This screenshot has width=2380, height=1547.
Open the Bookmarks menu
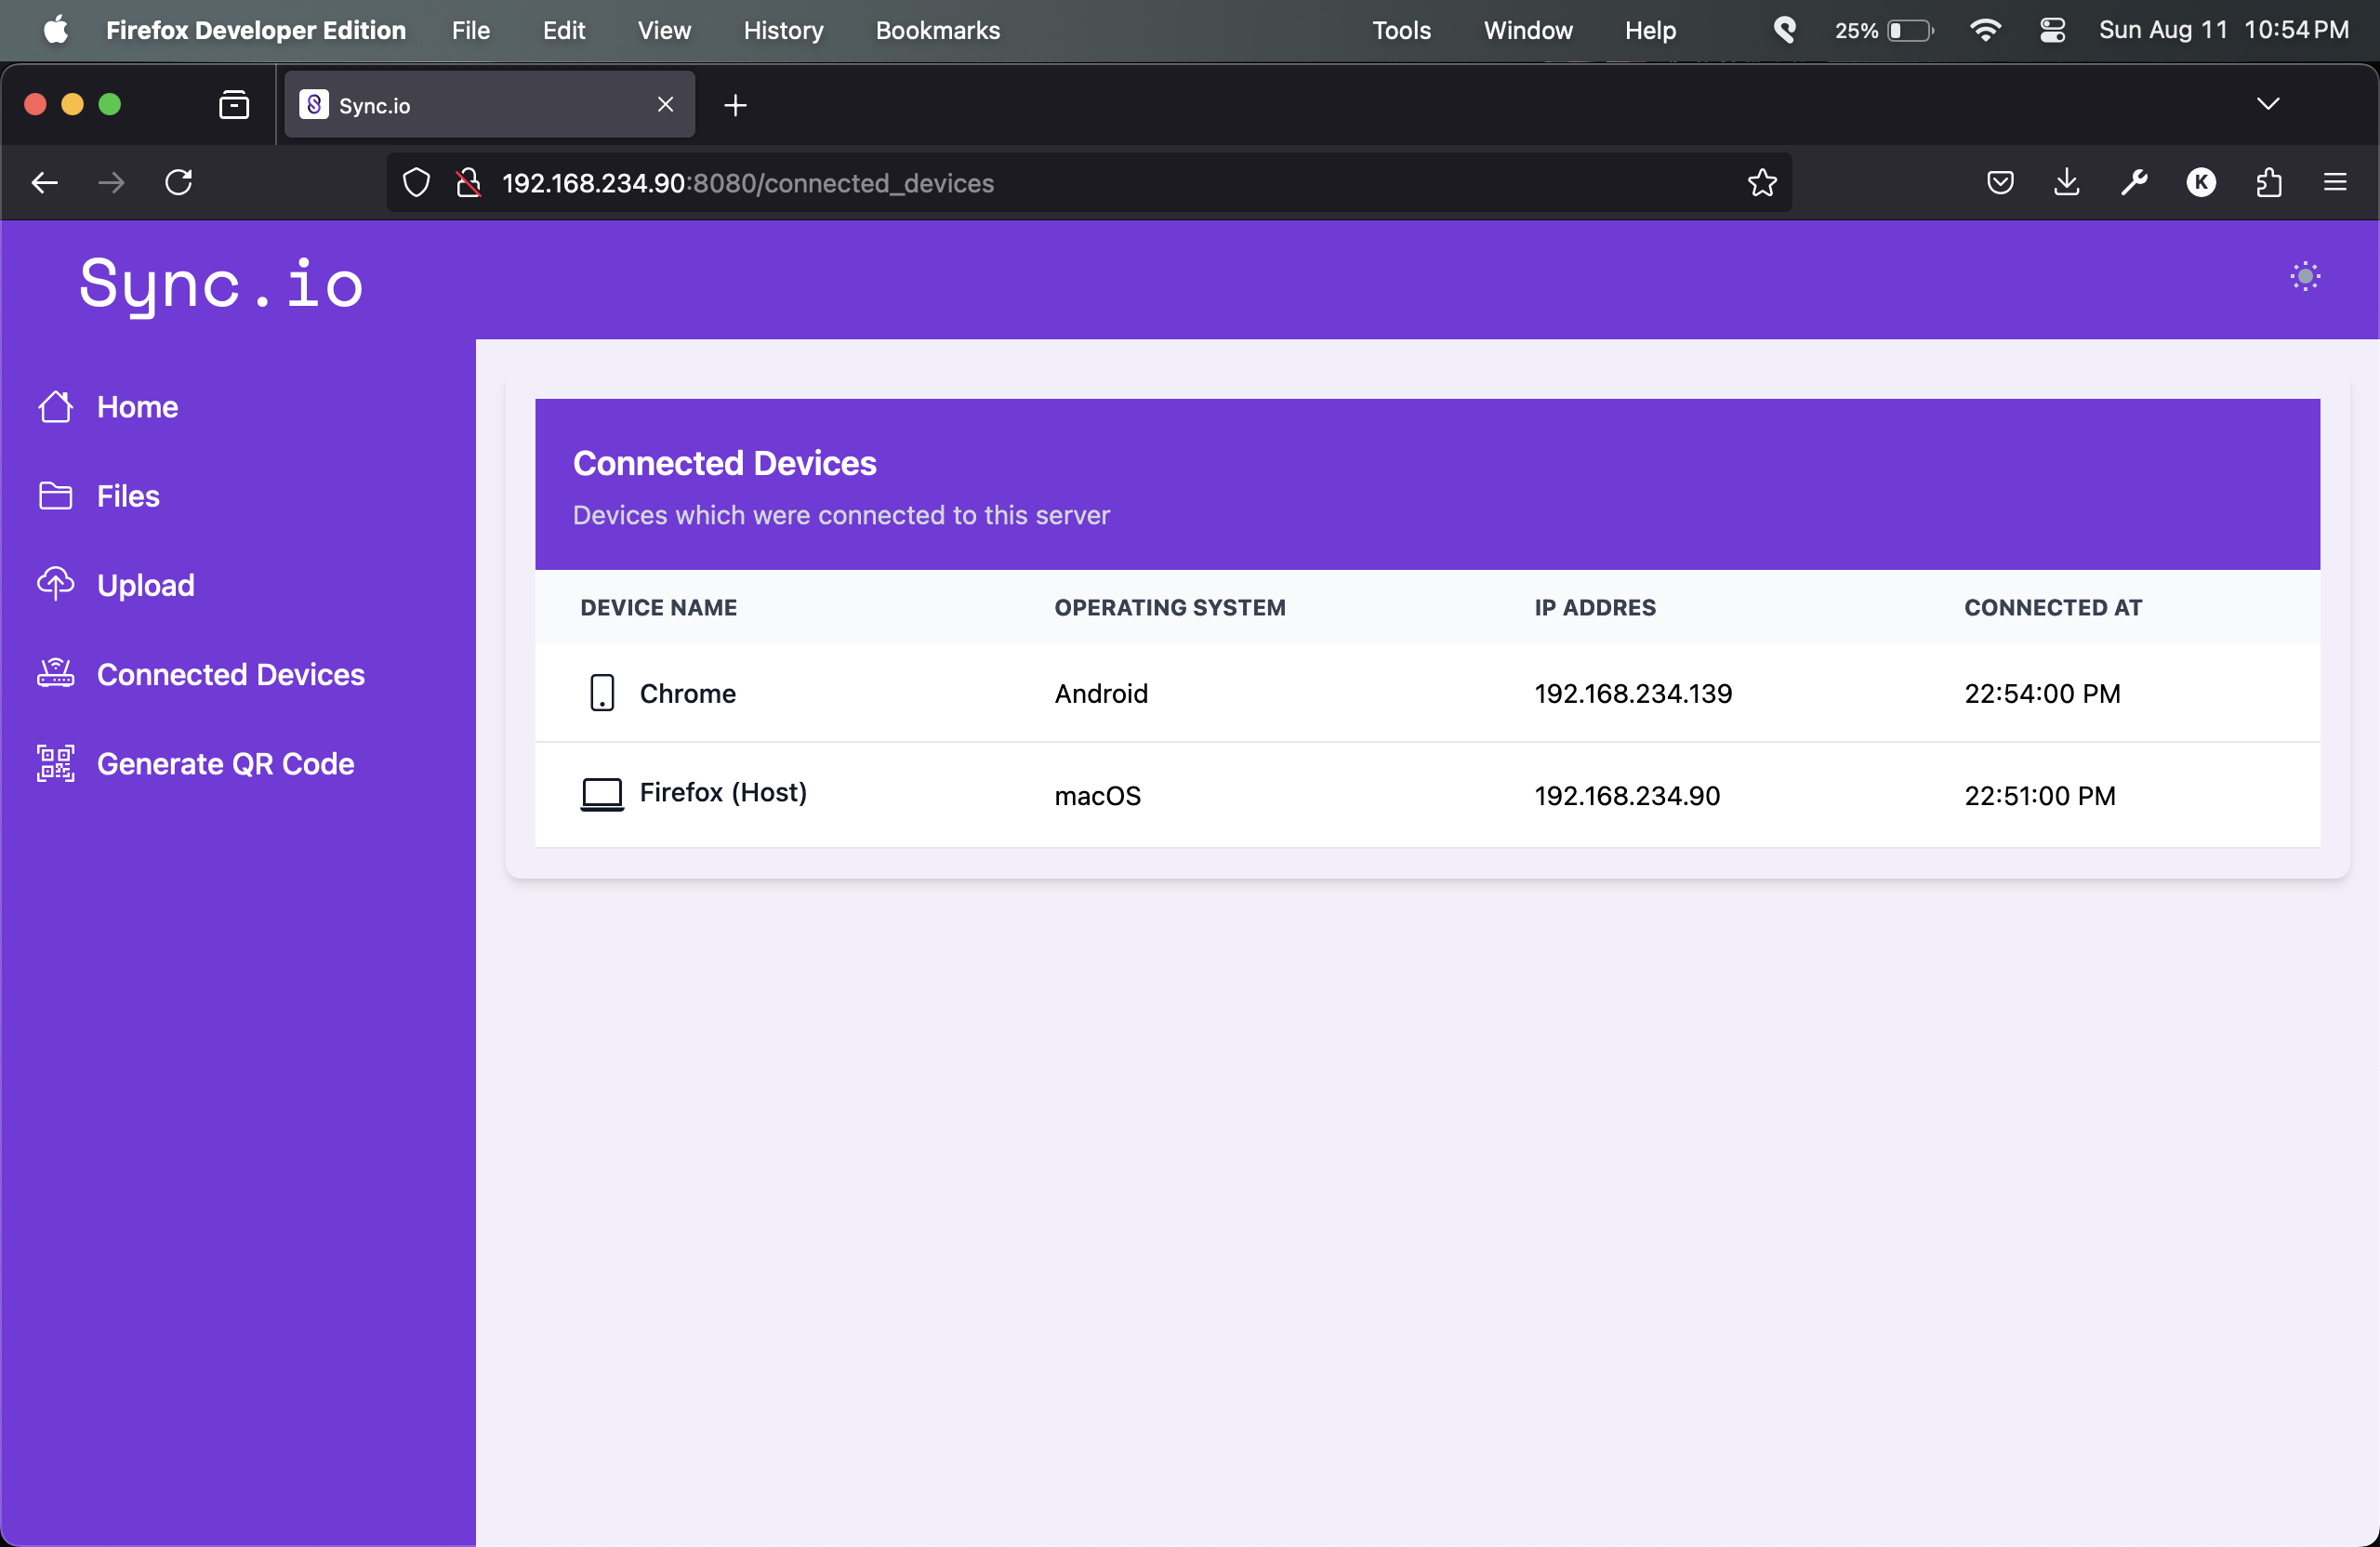coord(937,30)
